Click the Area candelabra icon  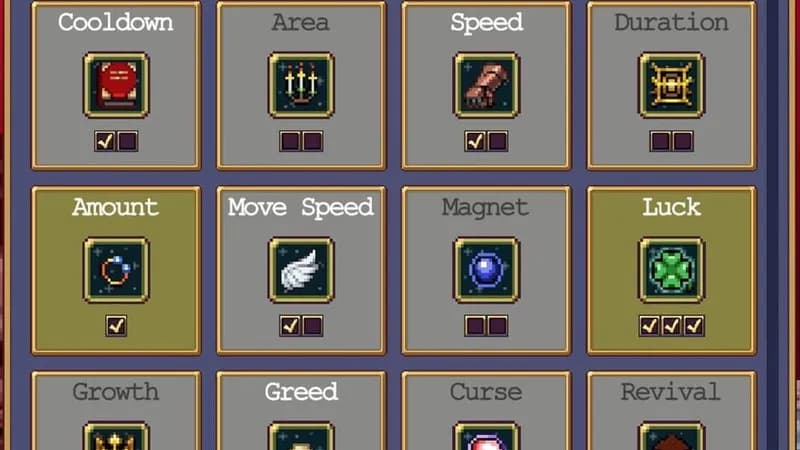point(302,85)
